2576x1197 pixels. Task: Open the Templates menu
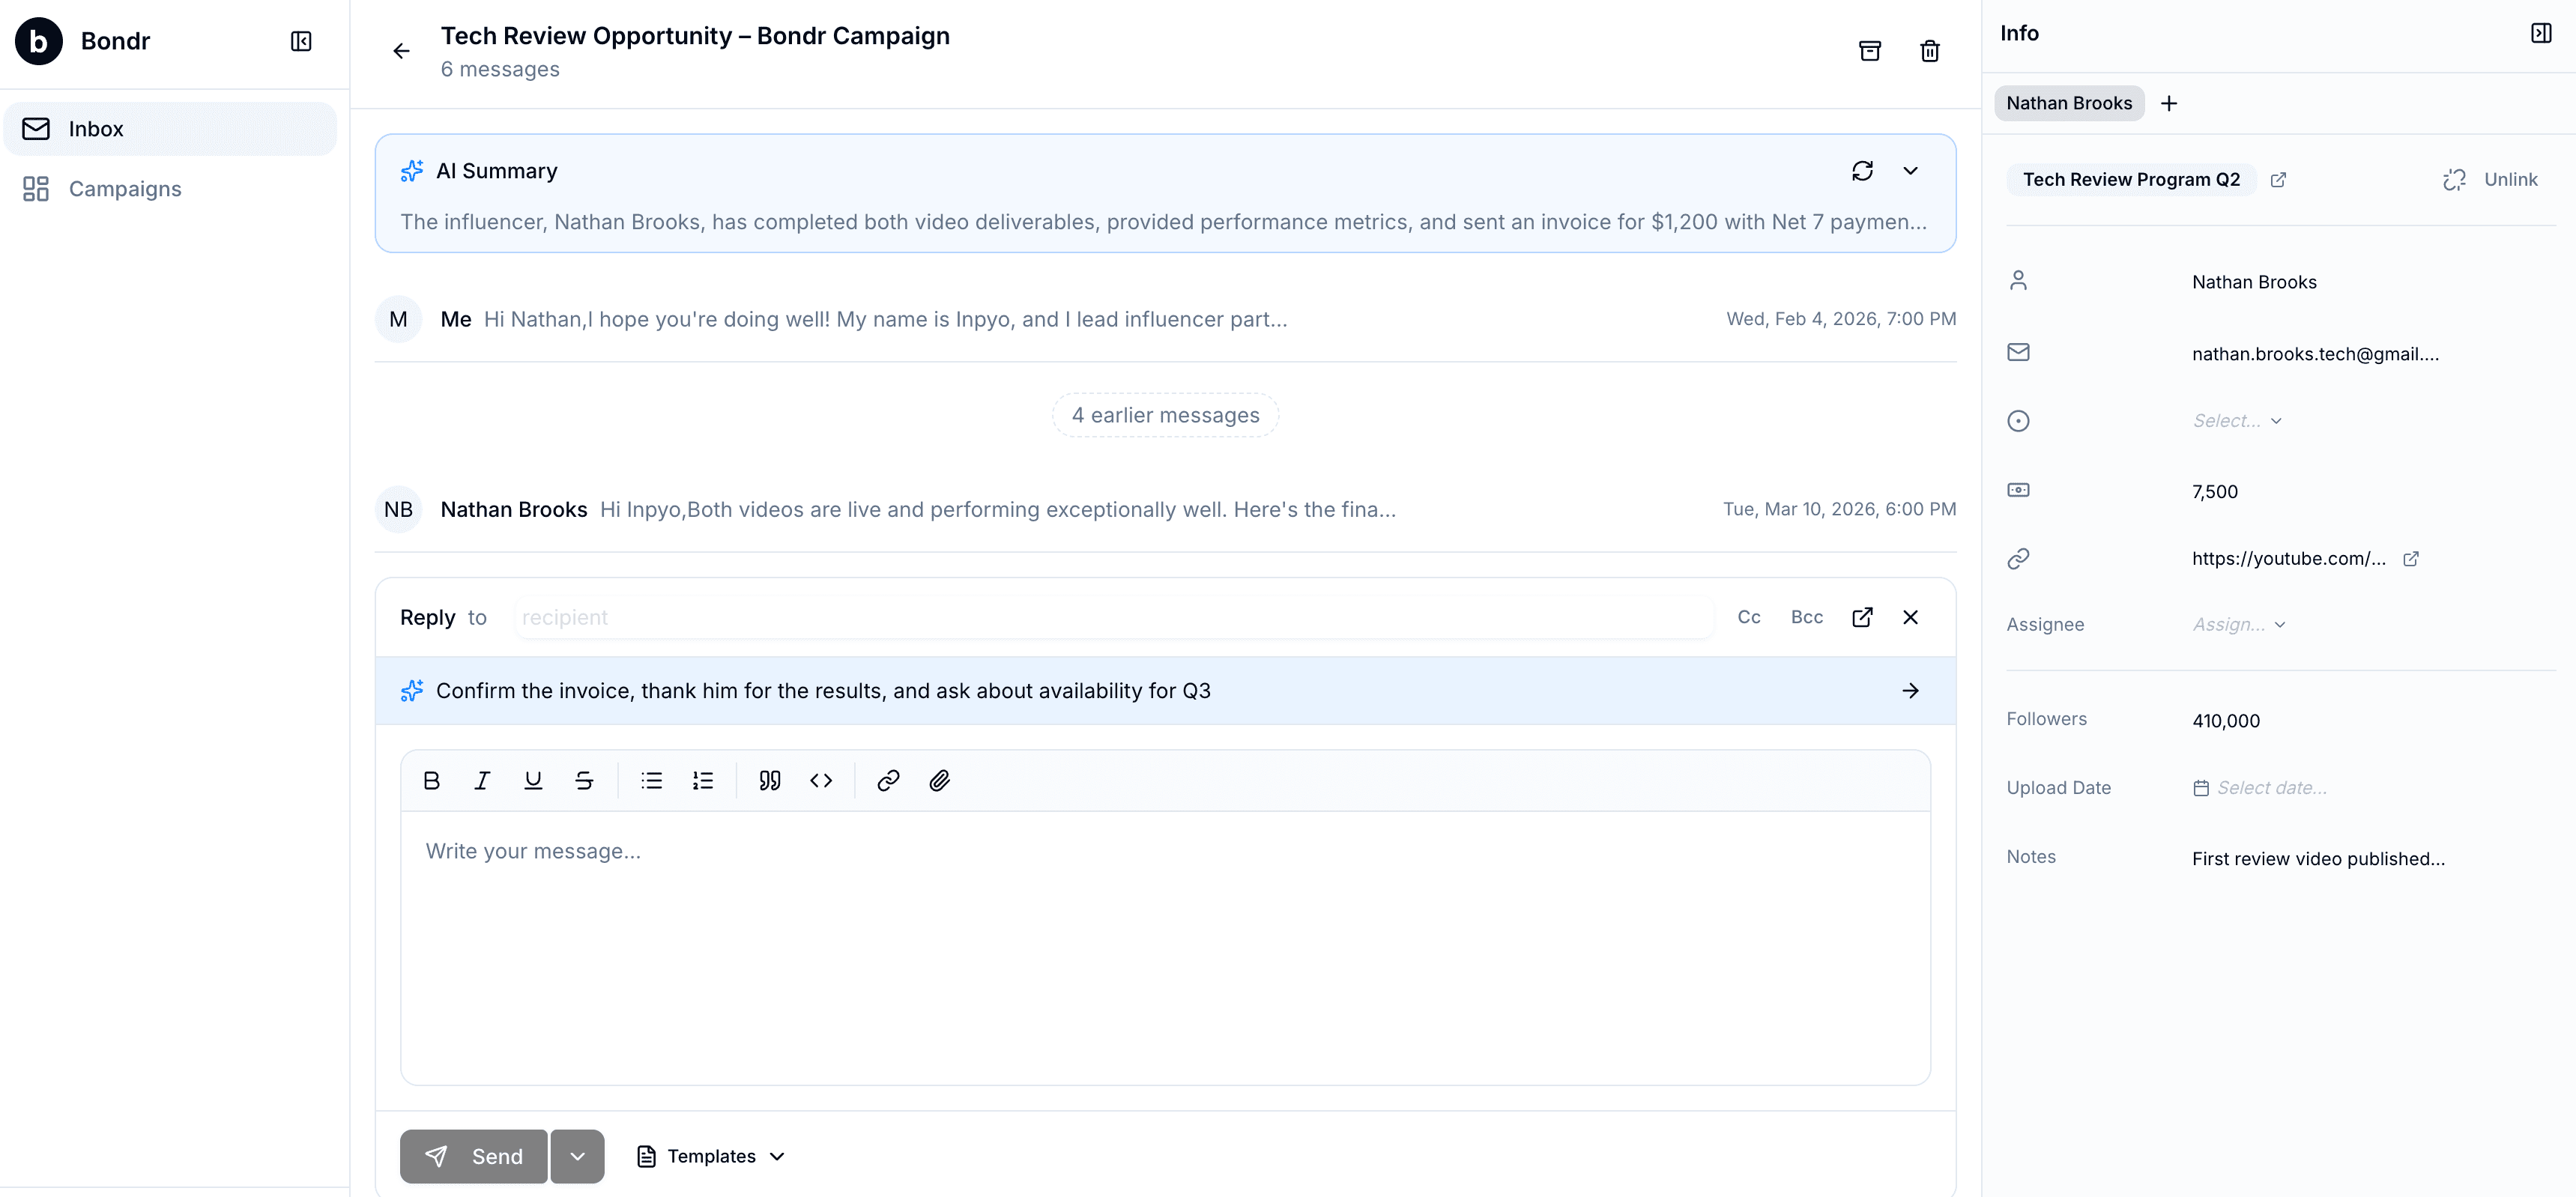point(710,1156)
